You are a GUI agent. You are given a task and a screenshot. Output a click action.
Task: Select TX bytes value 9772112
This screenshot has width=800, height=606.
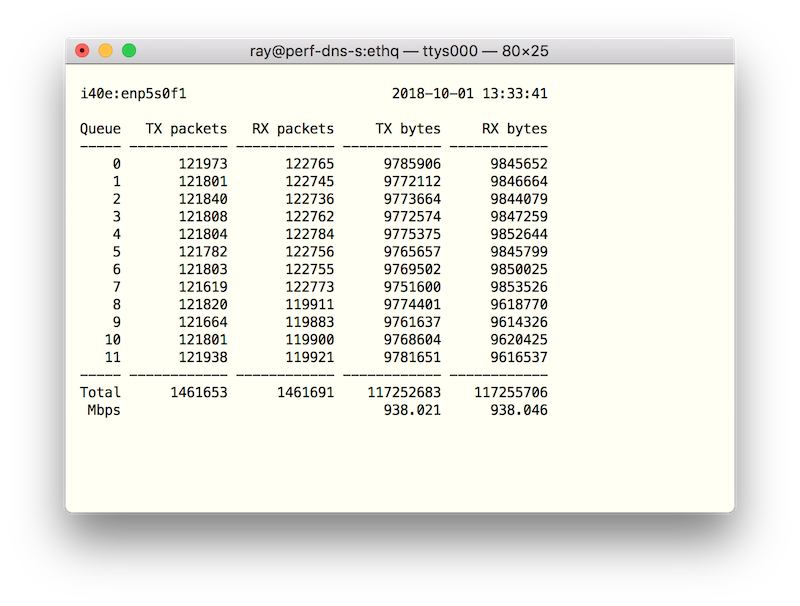(412, 182)
